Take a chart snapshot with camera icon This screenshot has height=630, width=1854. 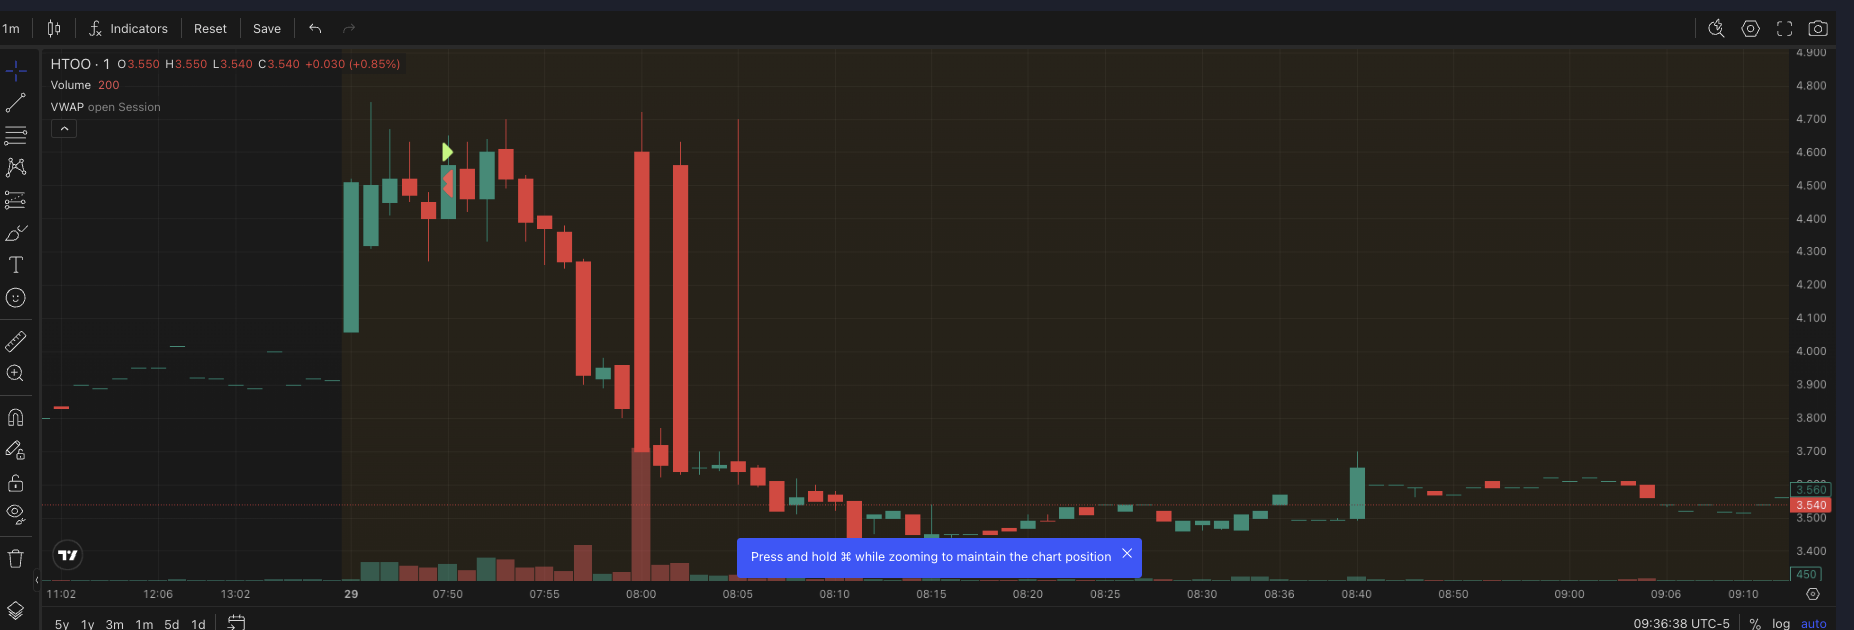pos(1818,29)
